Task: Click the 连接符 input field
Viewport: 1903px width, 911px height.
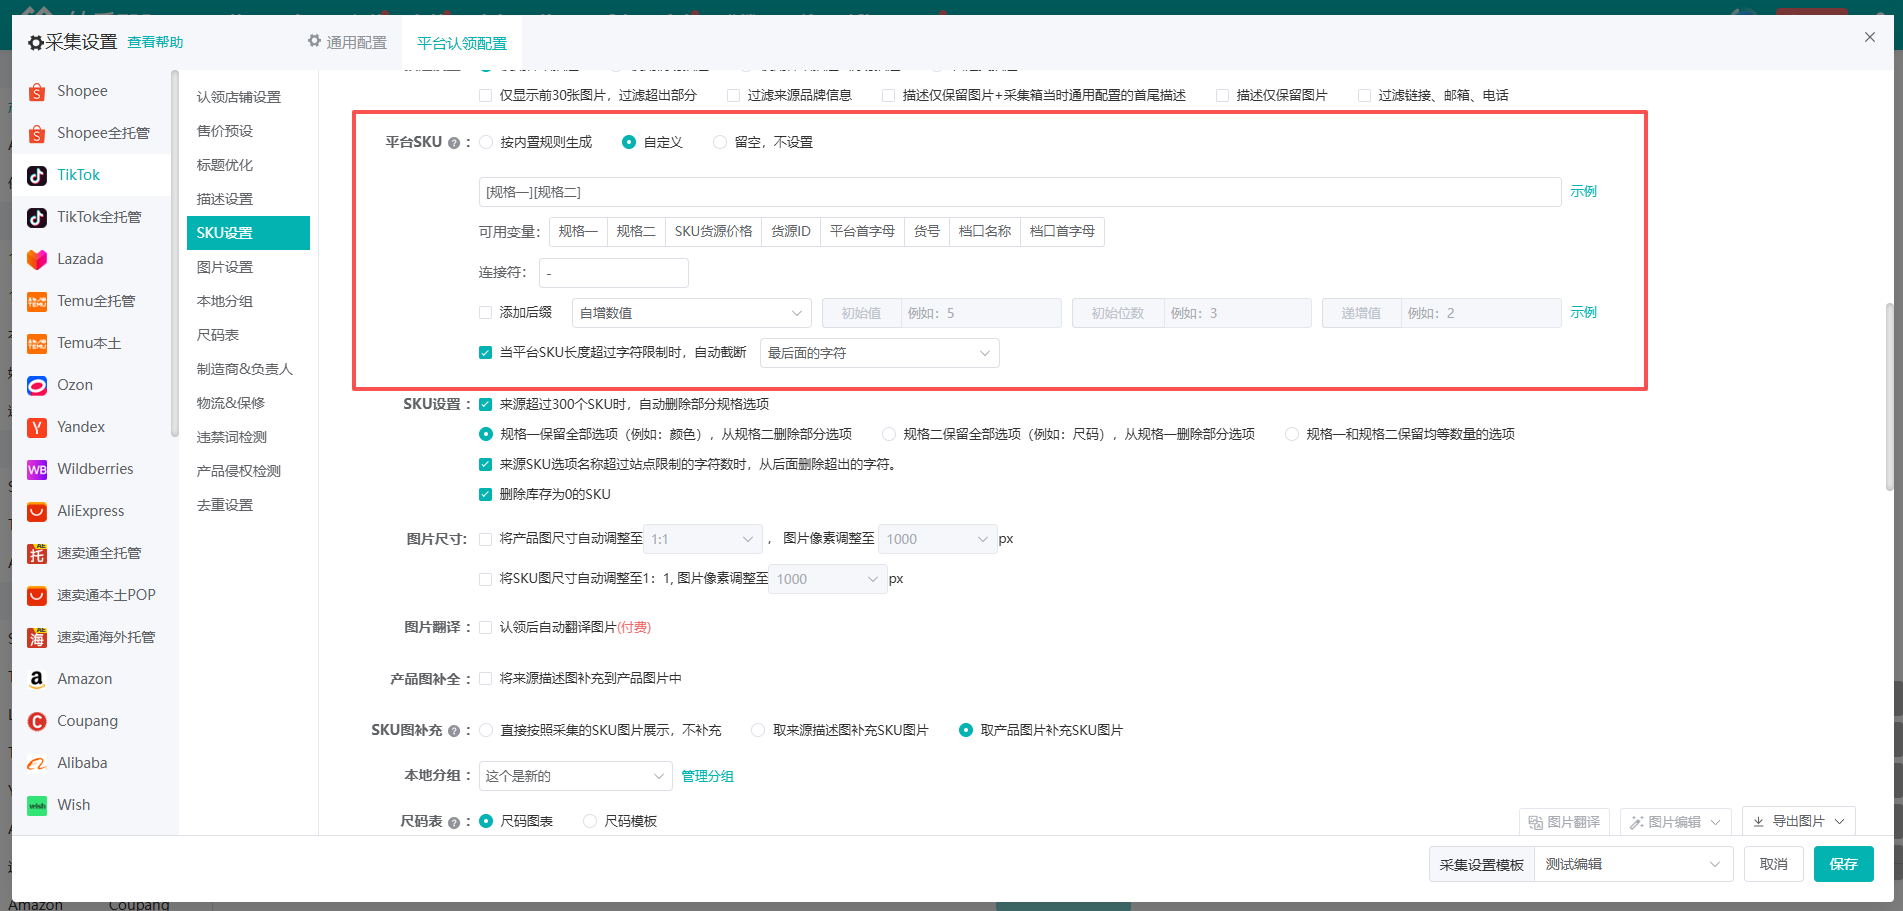Action: [613, 273]
